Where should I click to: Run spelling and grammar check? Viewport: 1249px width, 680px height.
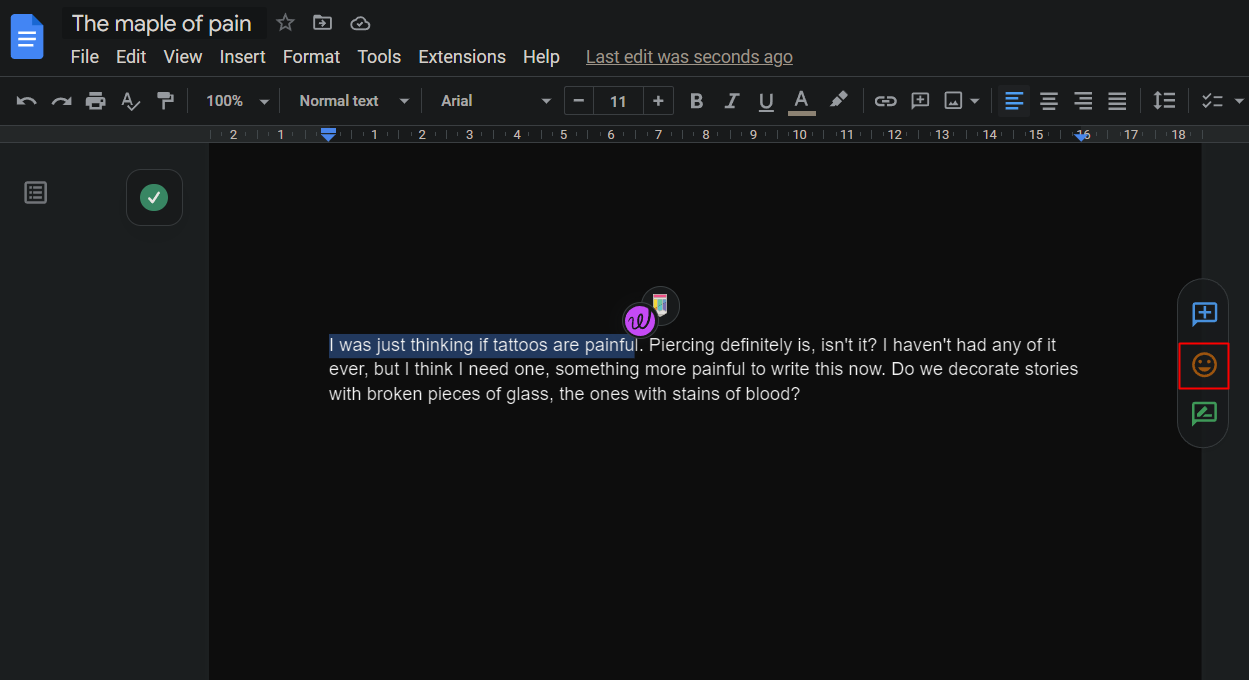(x=130, y=101)
